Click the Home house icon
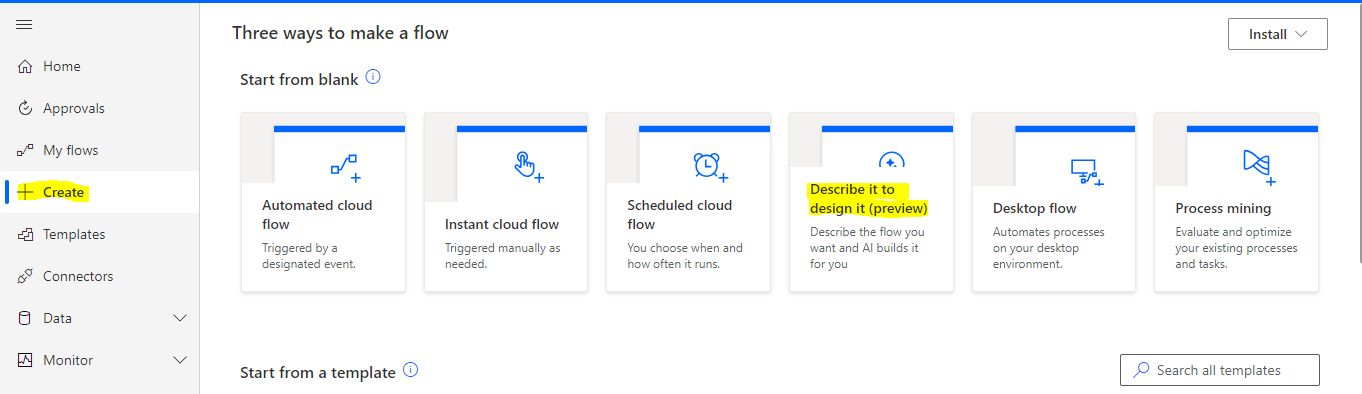Screen dimensions: 1362x394 [x=26, y=66]
